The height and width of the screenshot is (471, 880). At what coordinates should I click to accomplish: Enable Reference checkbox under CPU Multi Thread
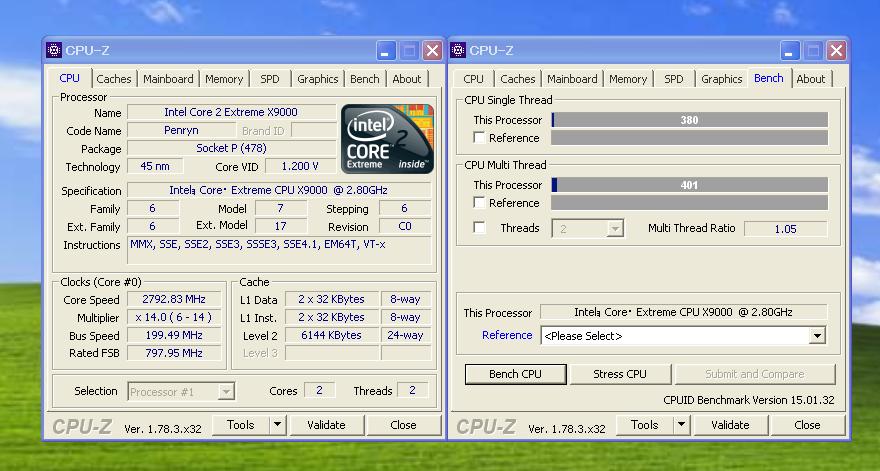[480, 203]
